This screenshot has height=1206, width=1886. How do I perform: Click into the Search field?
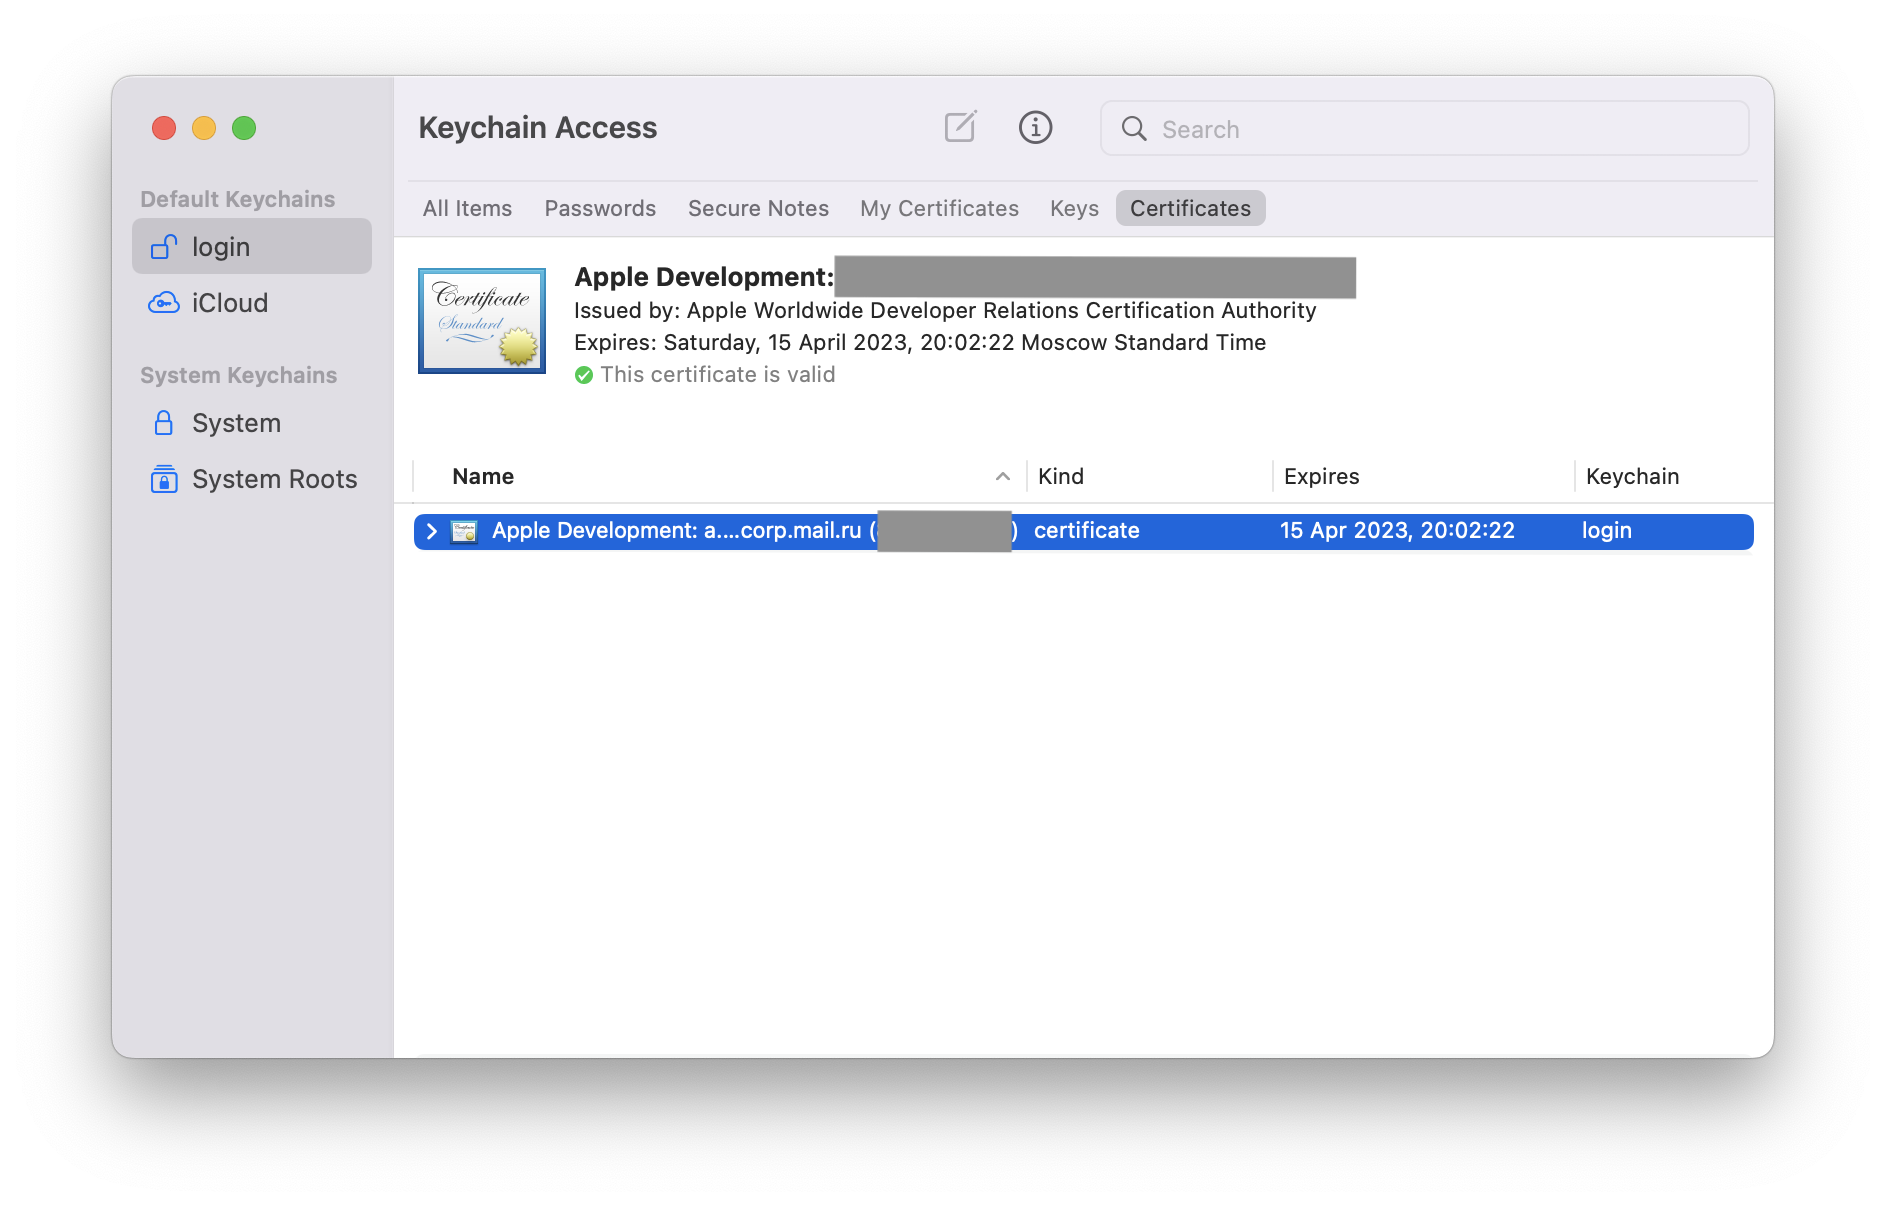pos(1424,128)
